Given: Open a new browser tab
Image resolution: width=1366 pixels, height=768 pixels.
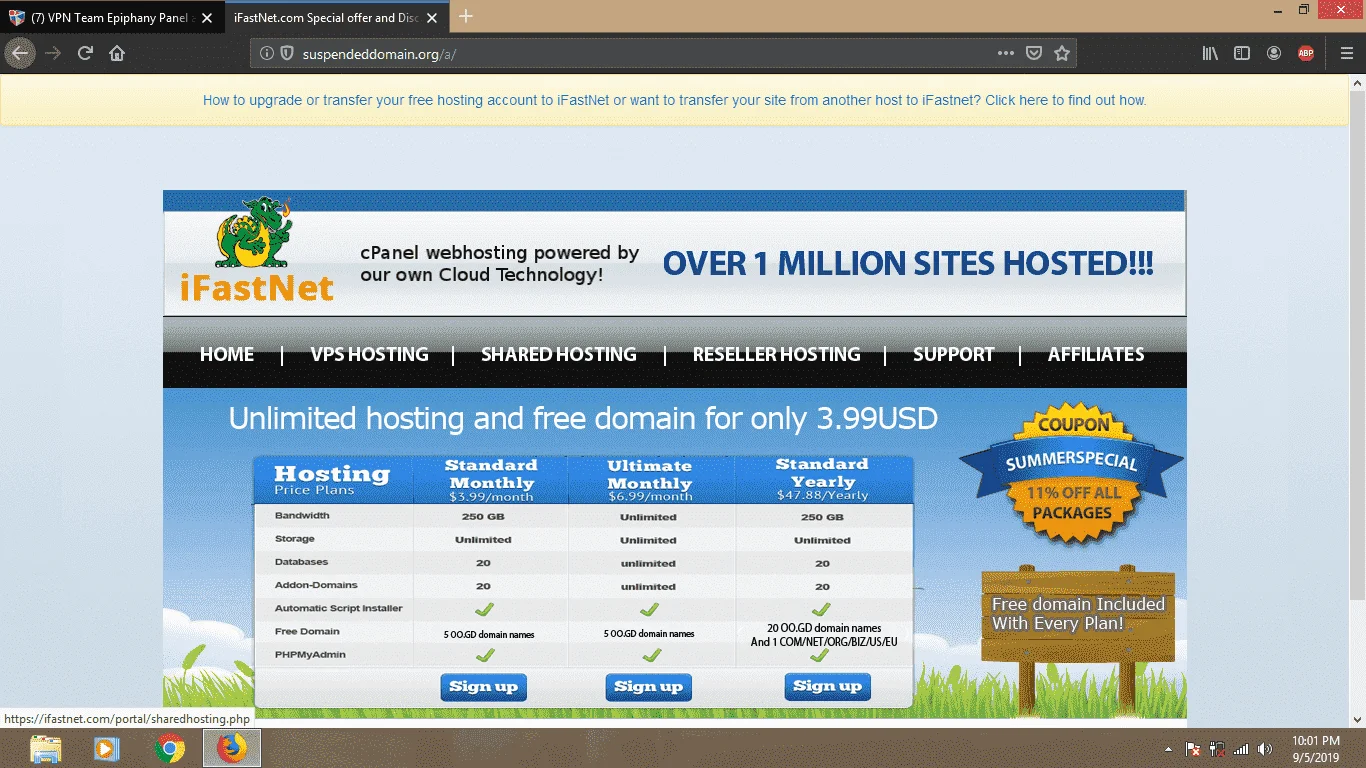Looking at the screenshot, I should pyautogui.click(x=466, y=17).
